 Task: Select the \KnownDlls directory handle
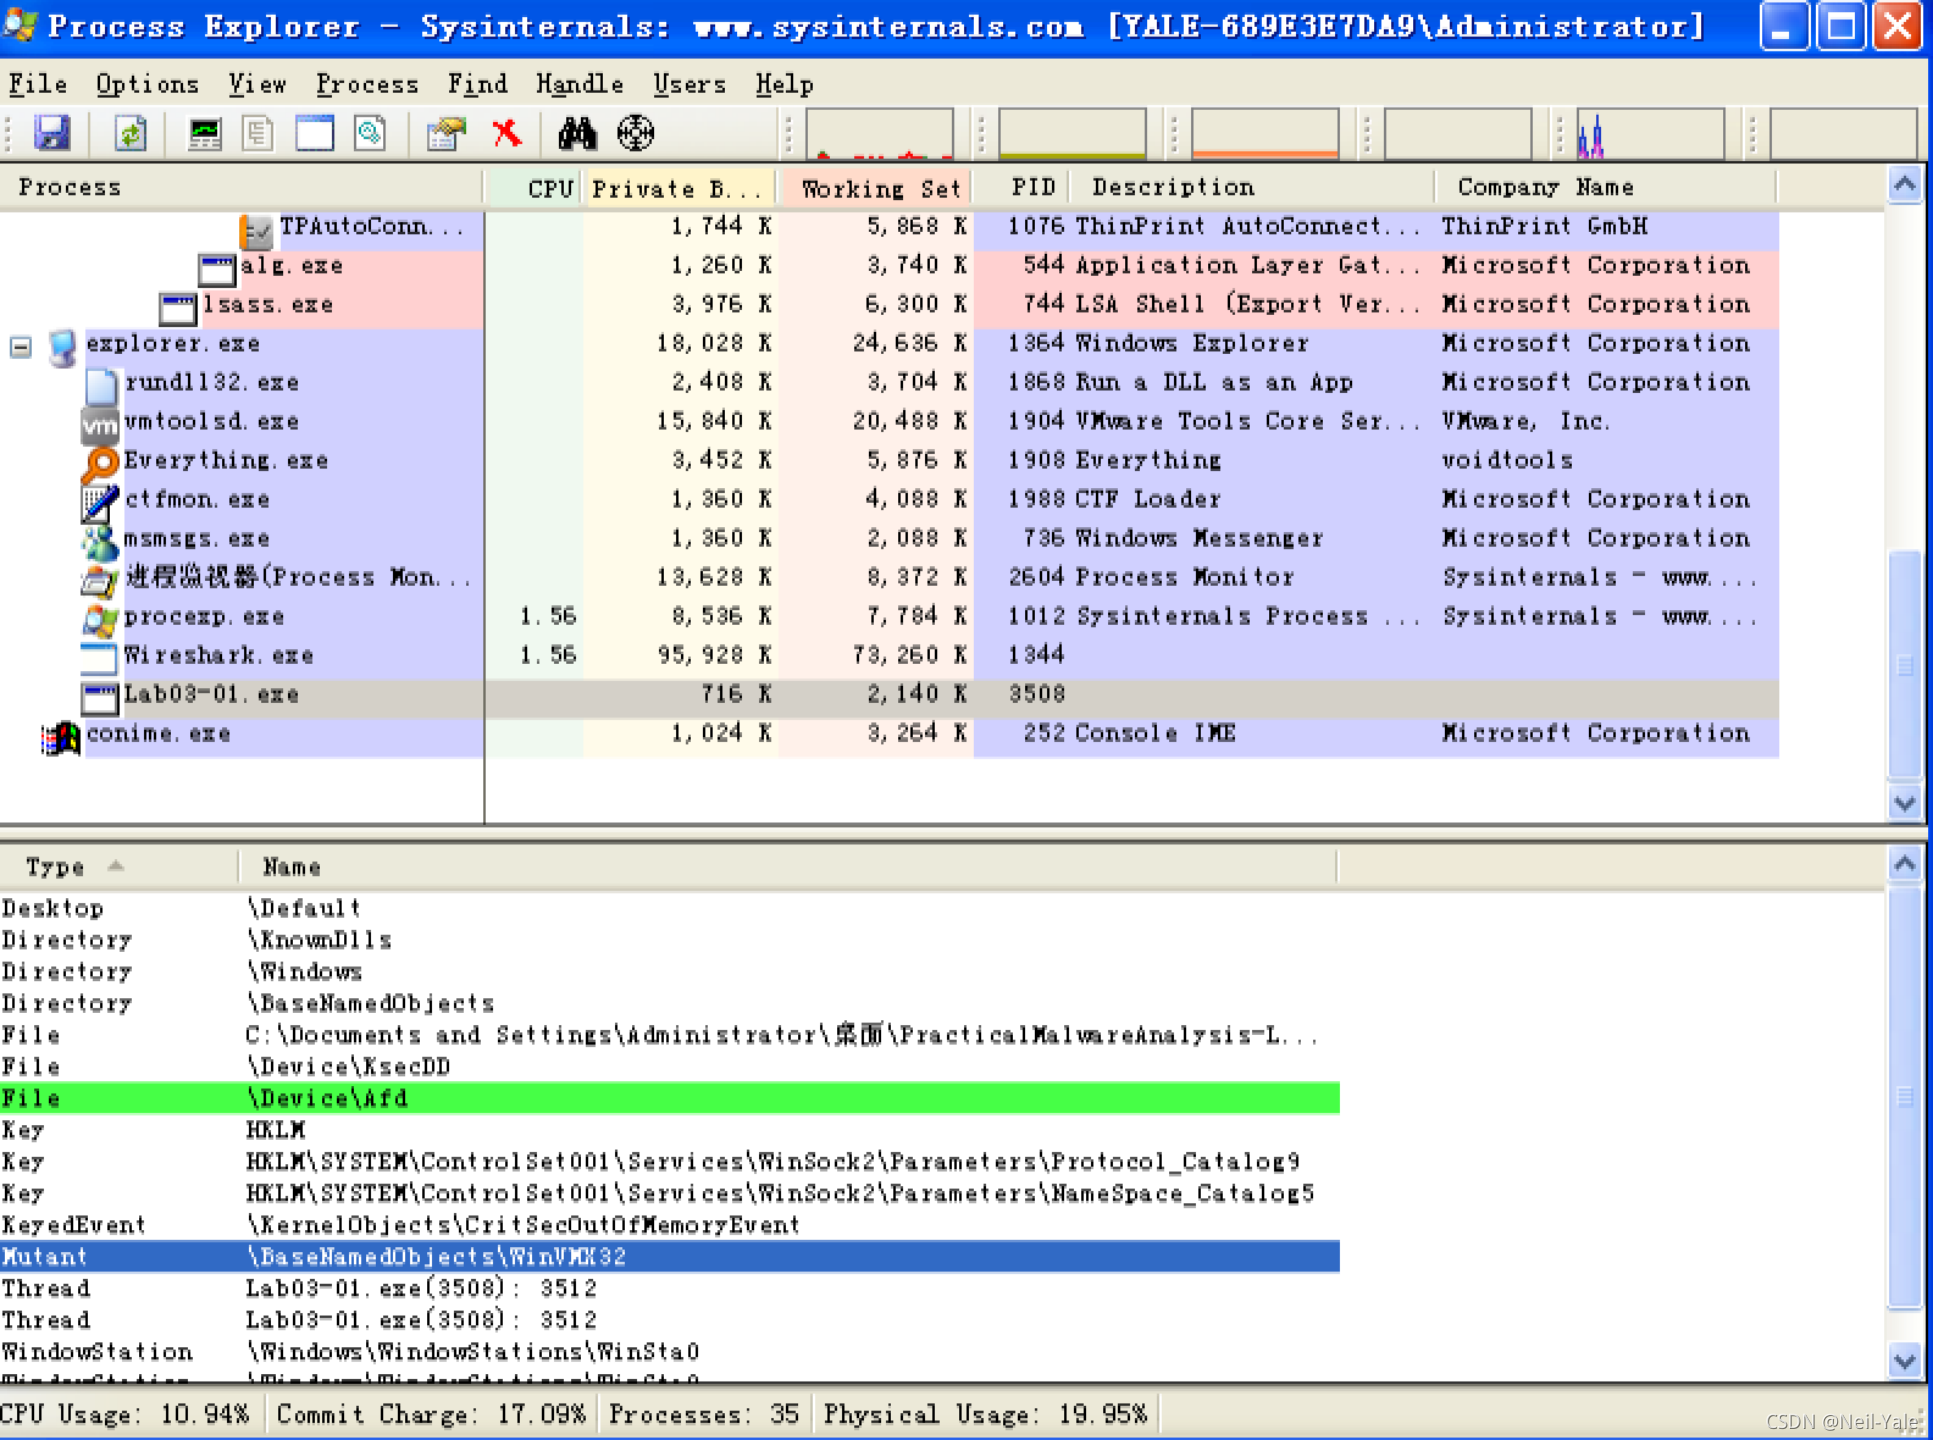tap(670, 940)
